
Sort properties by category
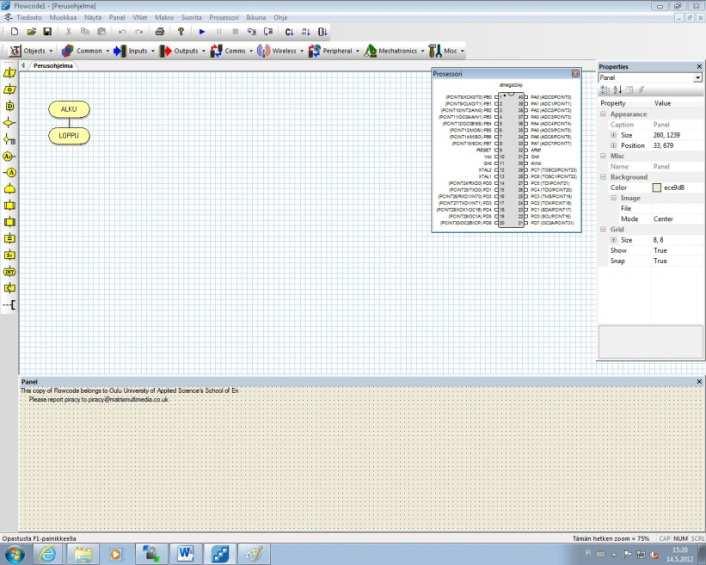[x=605, y=90]
